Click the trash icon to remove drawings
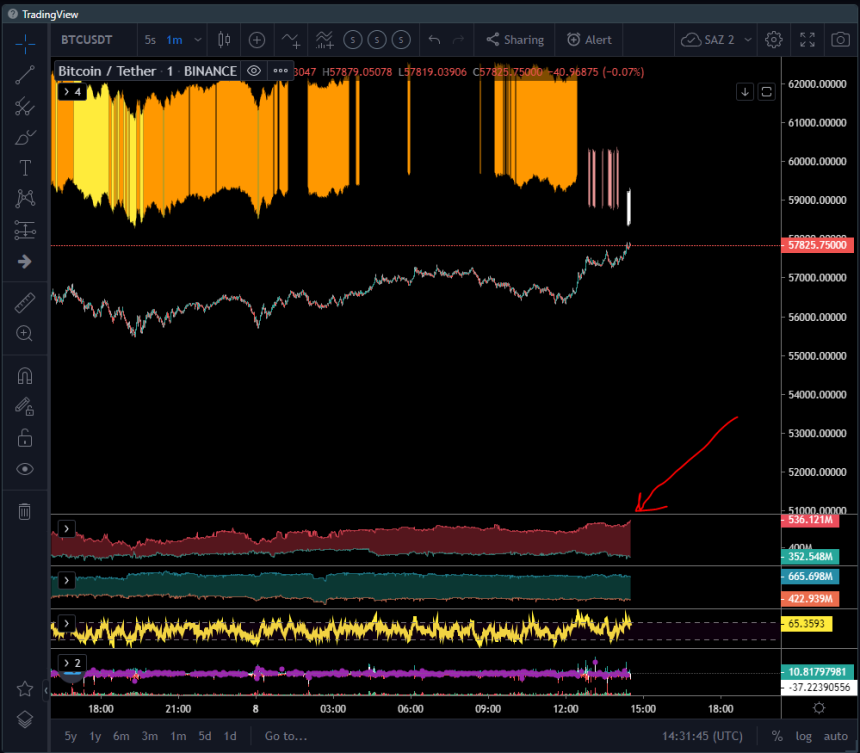The height and width of the screenshot is (753, 860). pyautogui.click(x=24, y=511)
